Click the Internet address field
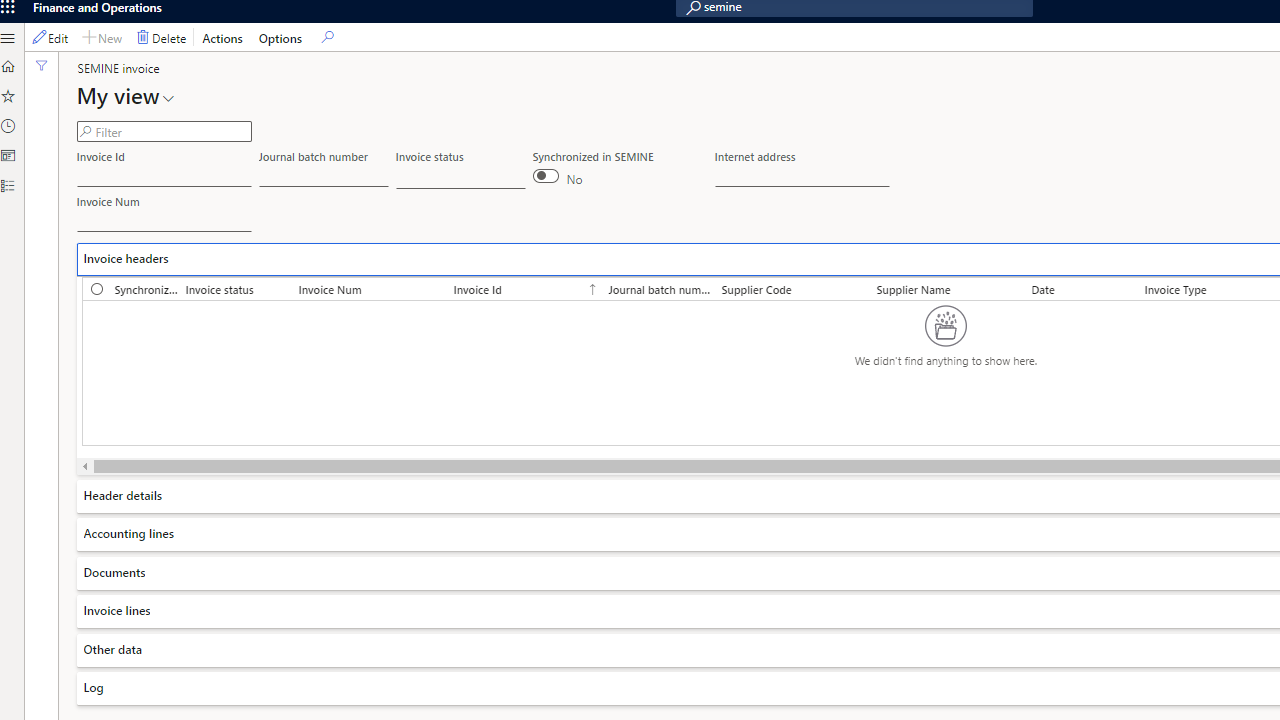 [802, 177]
